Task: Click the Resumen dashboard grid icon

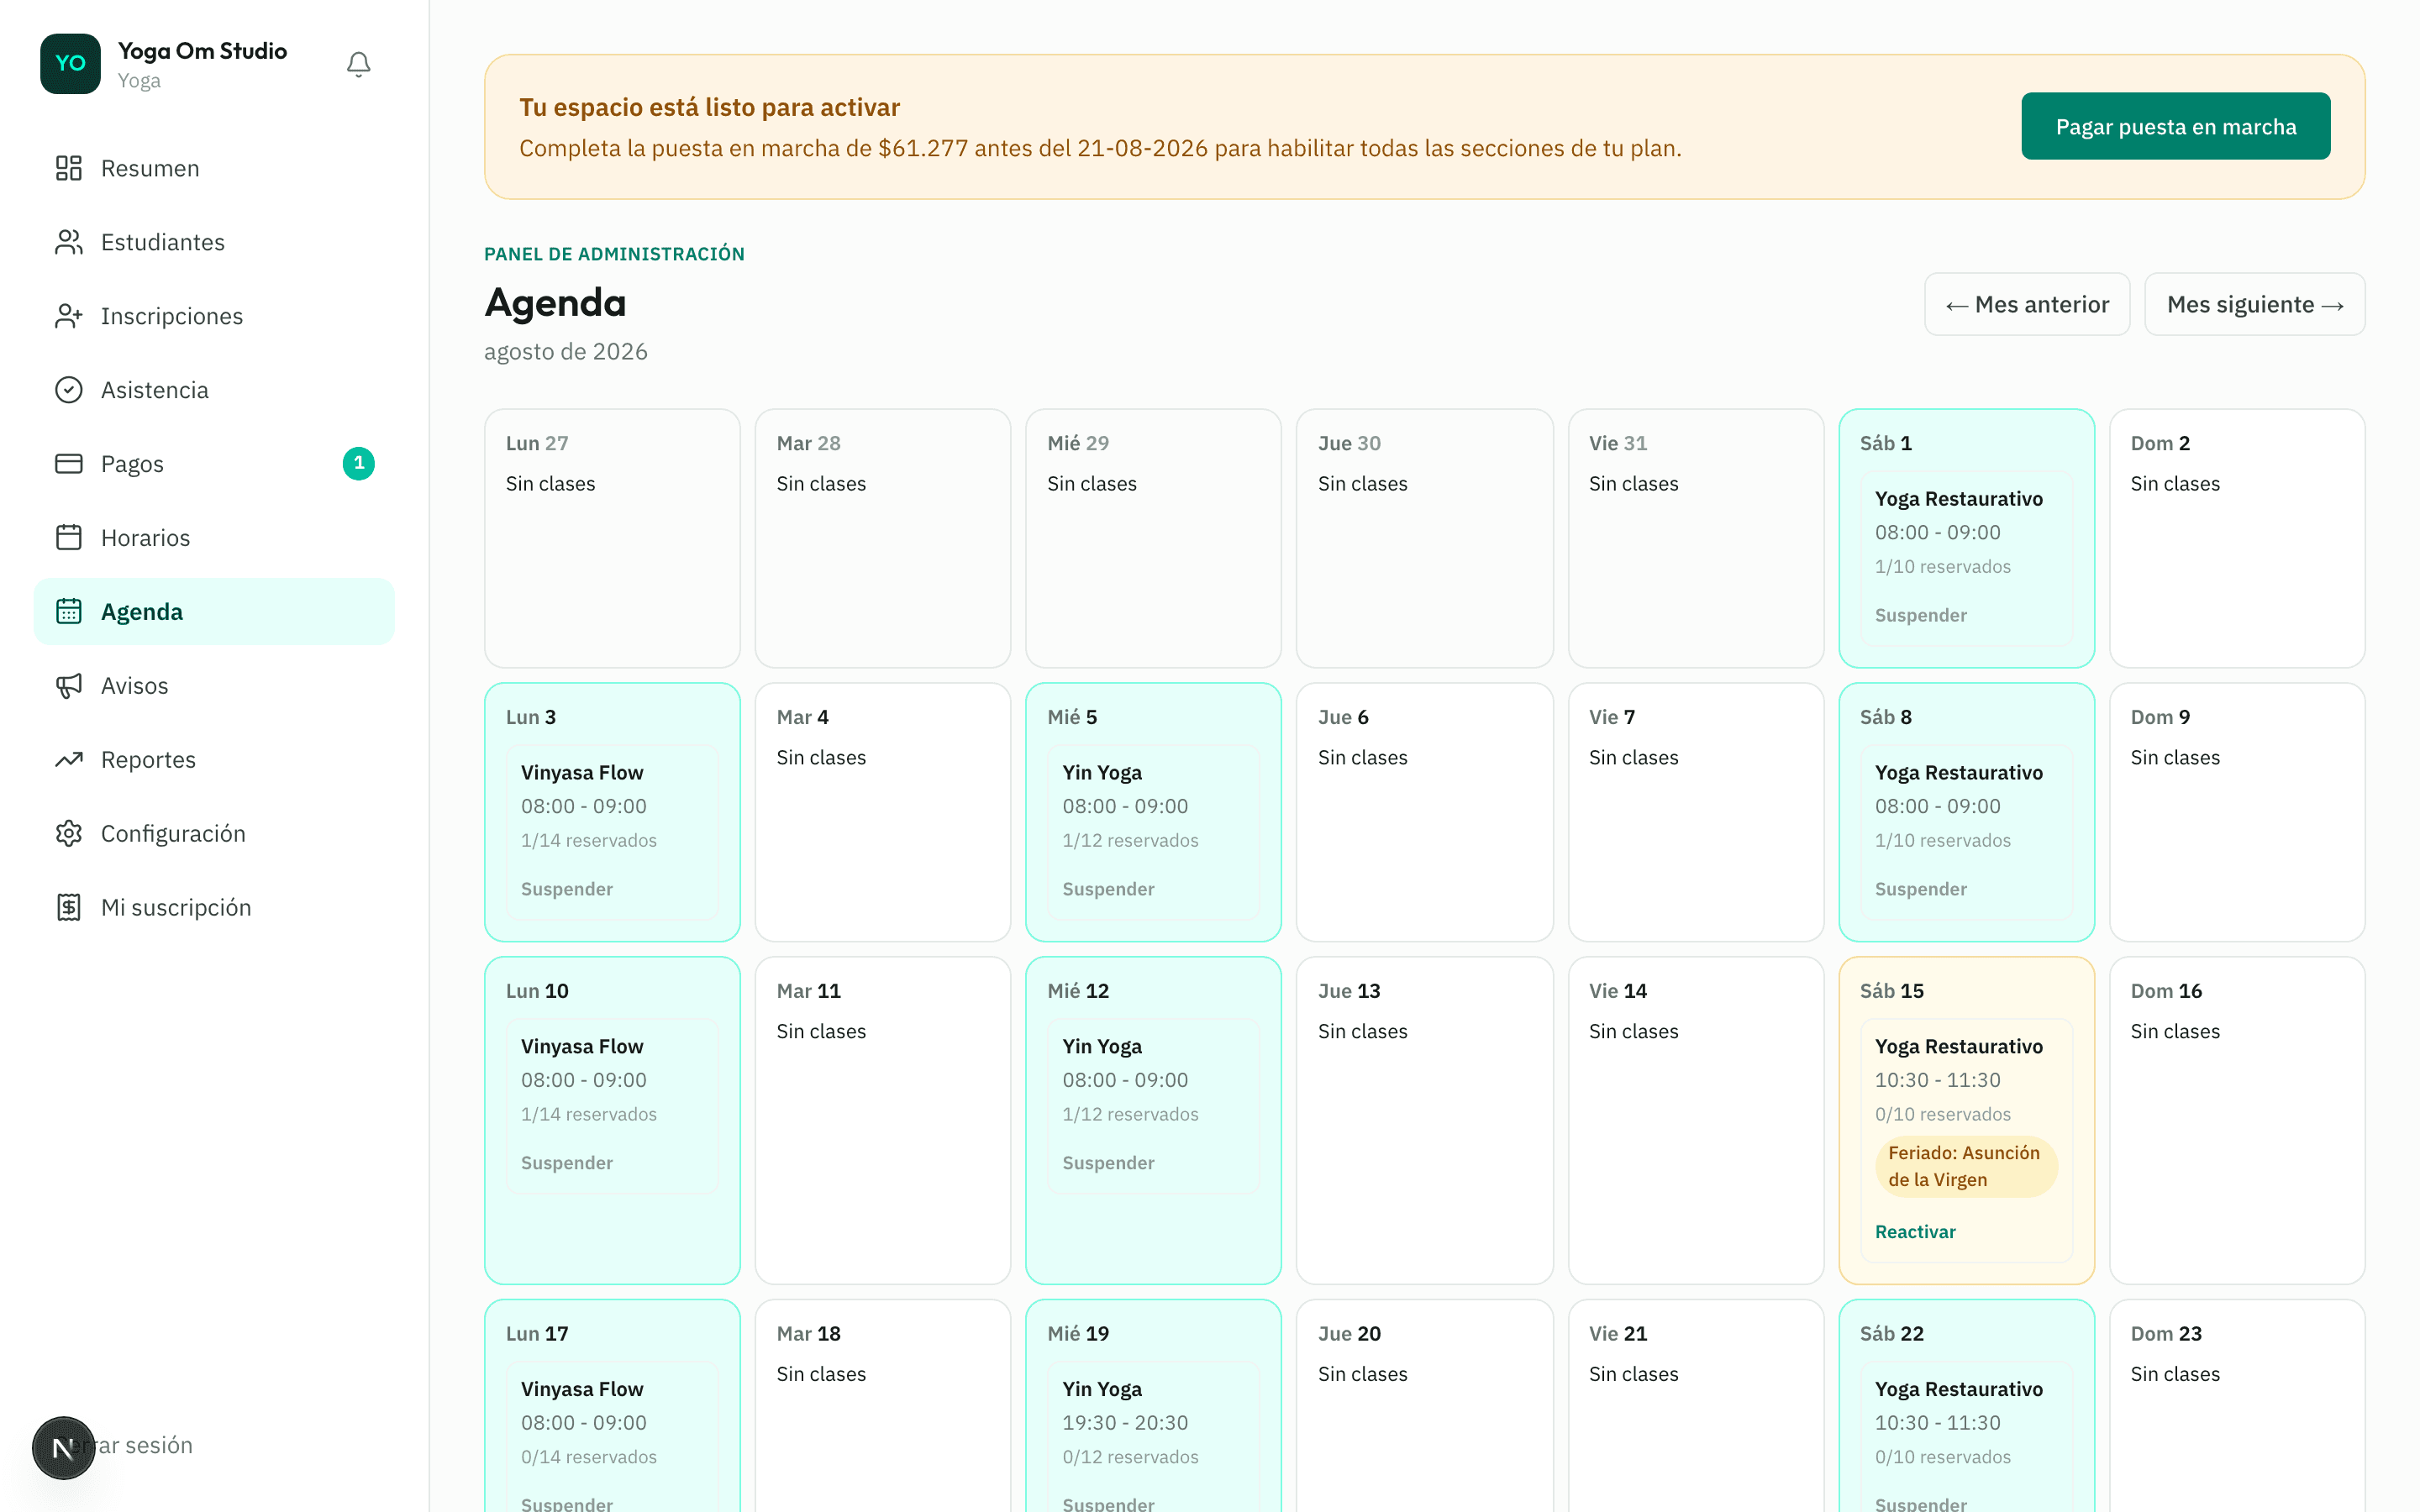Action: [68, 168]
